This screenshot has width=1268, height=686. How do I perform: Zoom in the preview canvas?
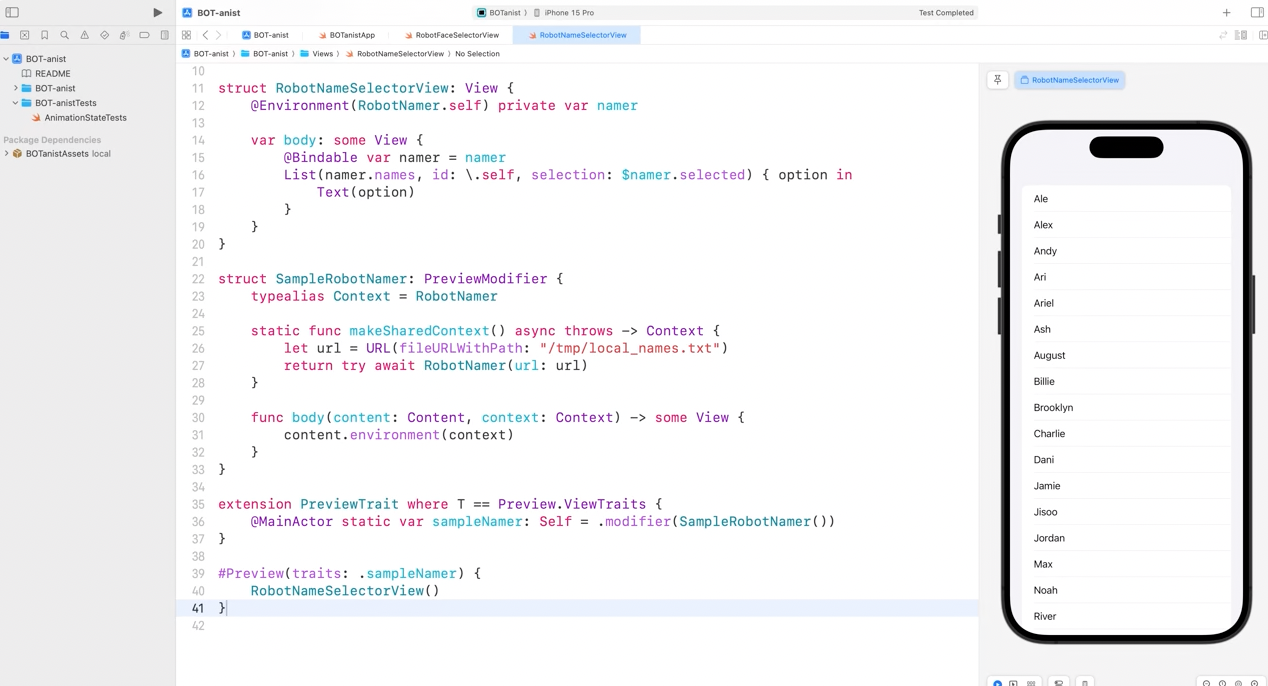[x=1254, y=683]
